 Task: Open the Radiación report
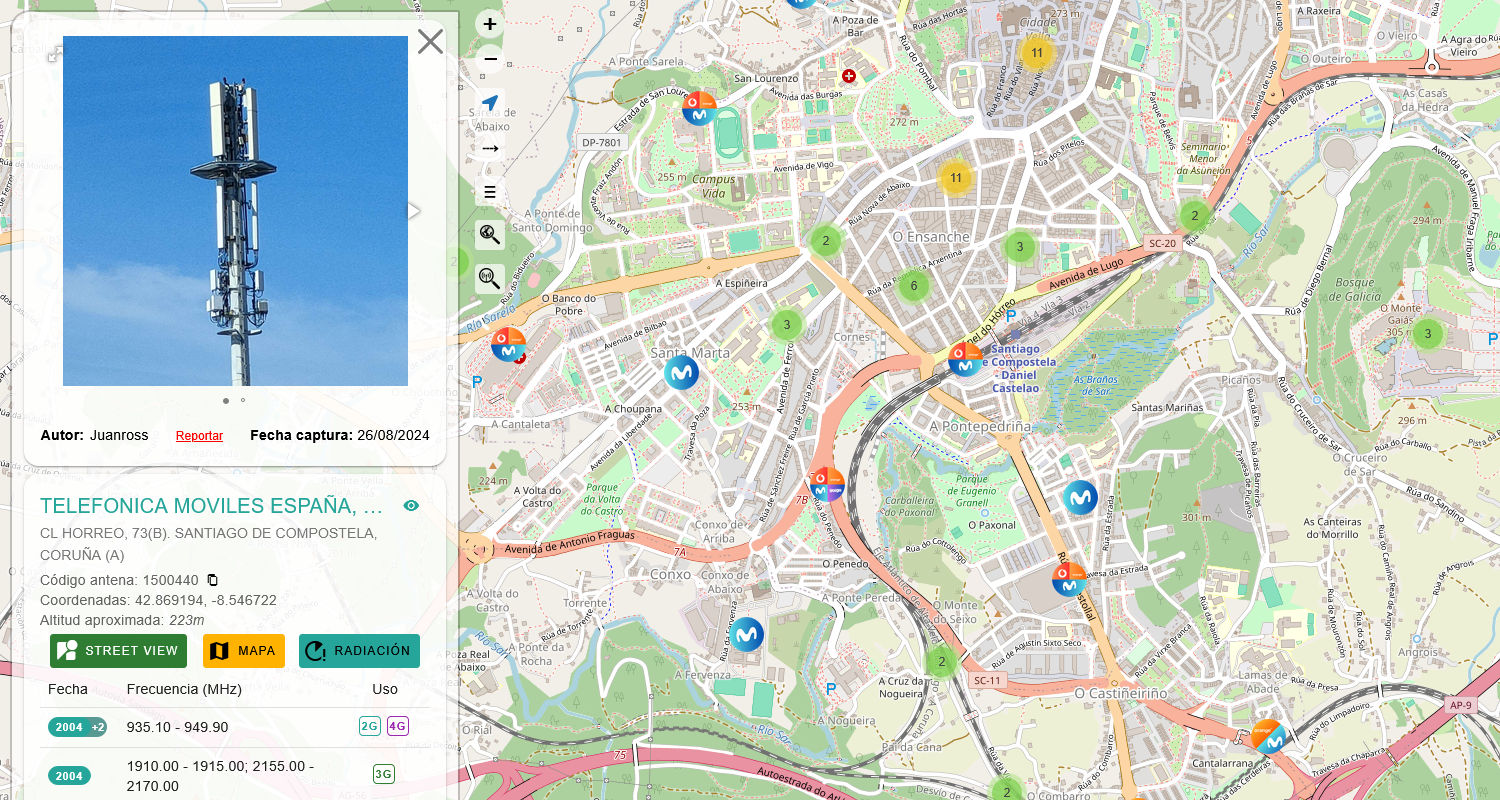359,651
